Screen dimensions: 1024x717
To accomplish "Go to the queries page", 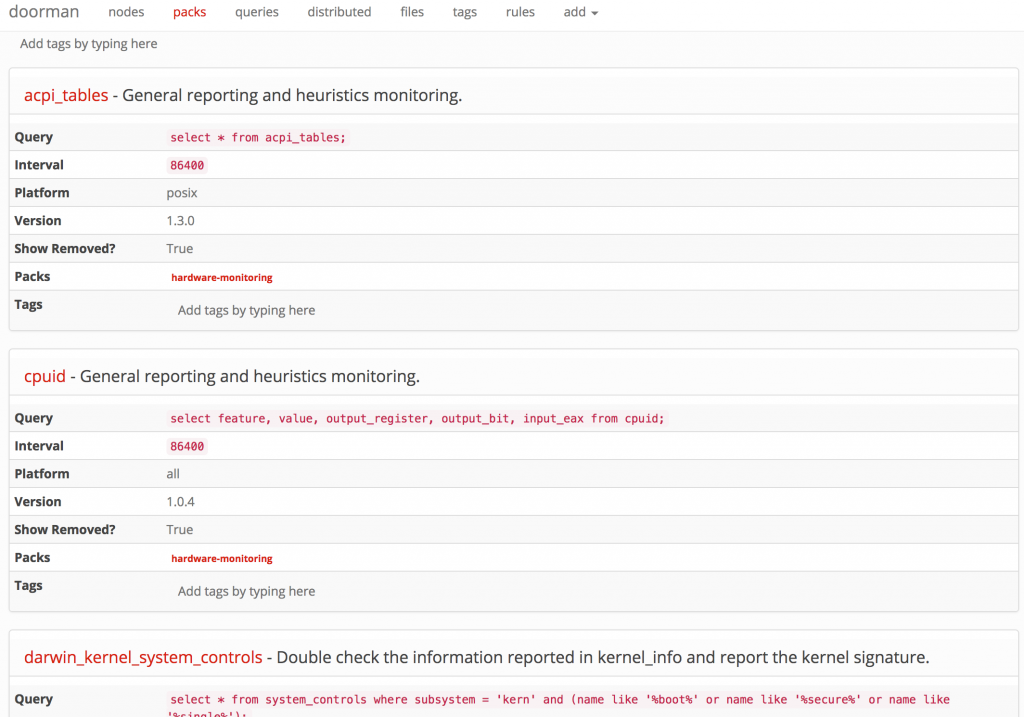I will coord(257,12).
